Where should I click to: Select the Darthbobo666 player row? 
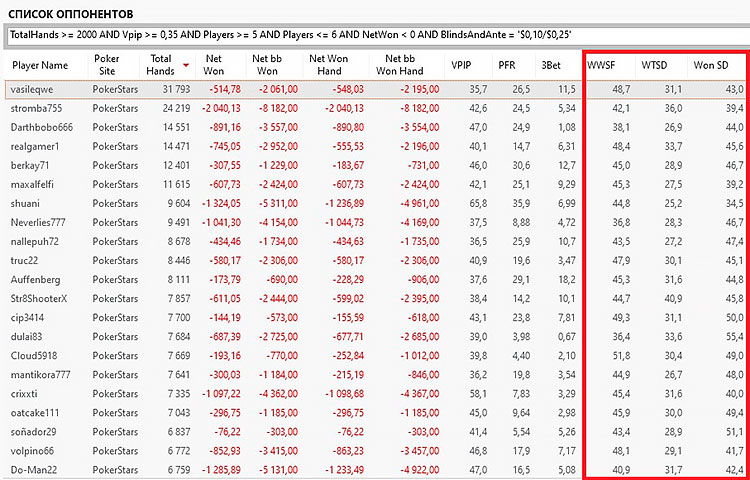(43, 127)
